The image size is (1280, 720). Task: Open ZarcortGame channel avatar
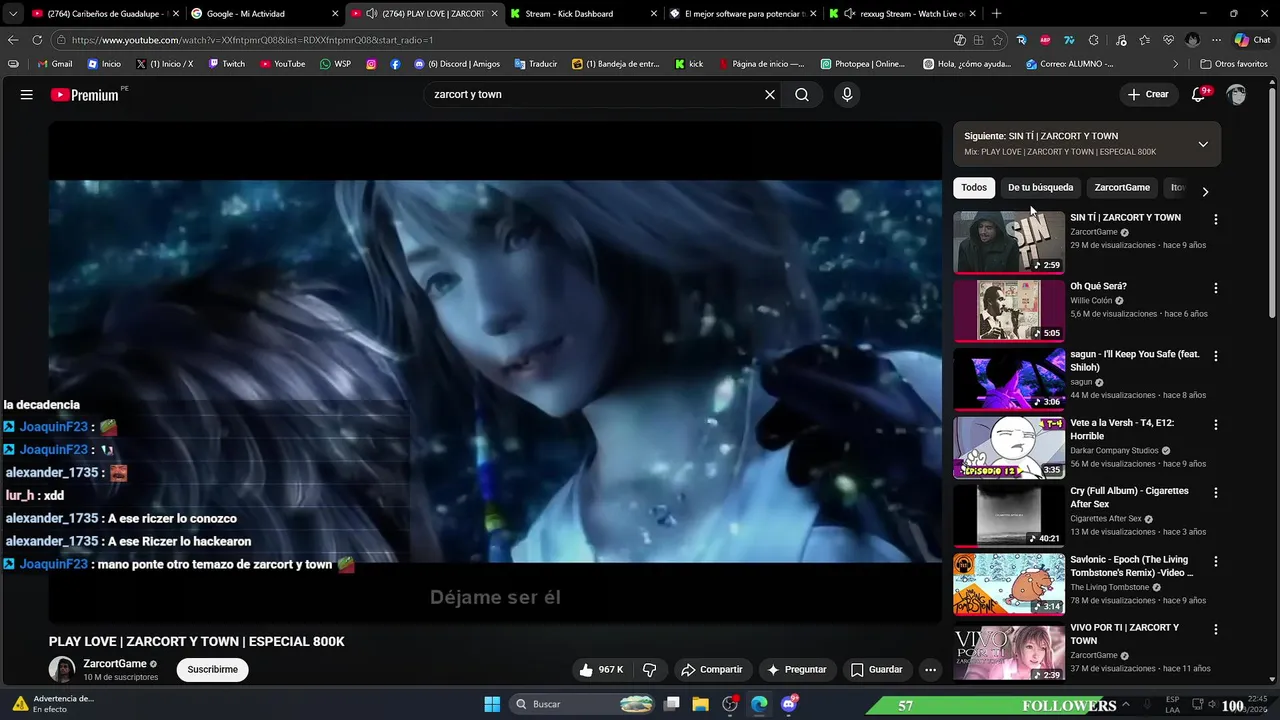pos(62,670)
